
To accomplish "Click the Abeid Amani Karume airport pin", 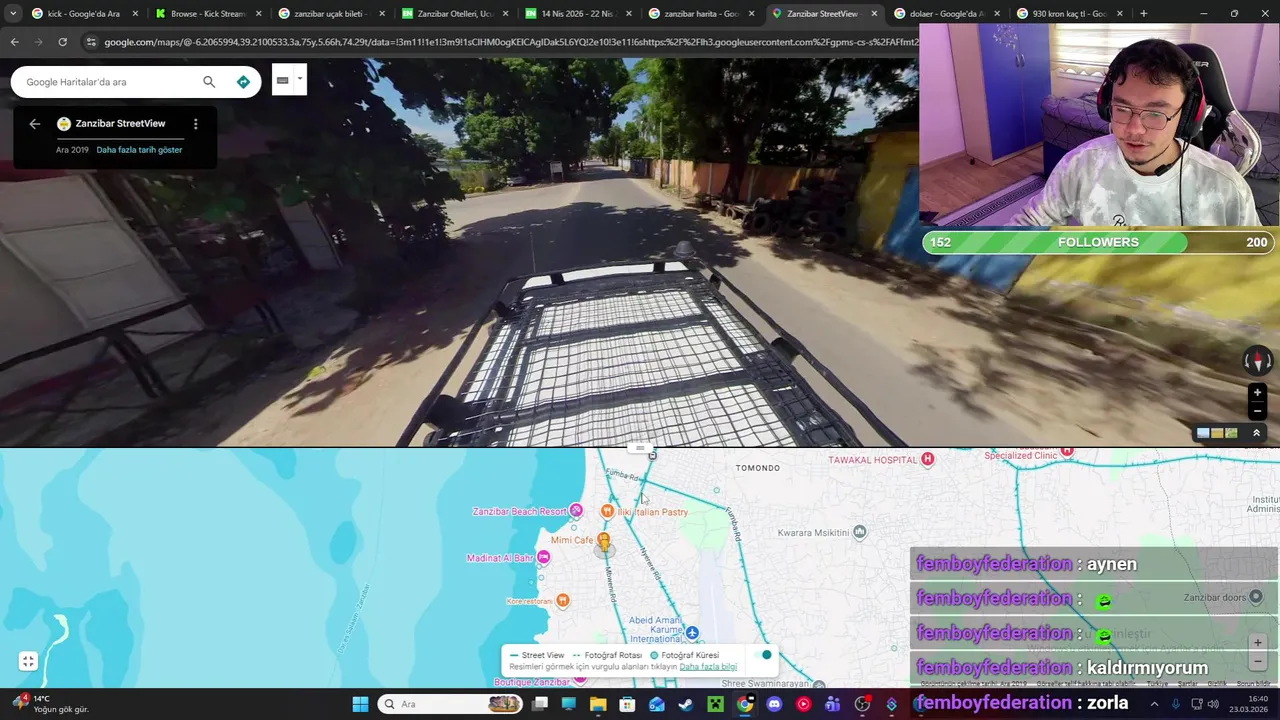I will [x=692, y=633].
